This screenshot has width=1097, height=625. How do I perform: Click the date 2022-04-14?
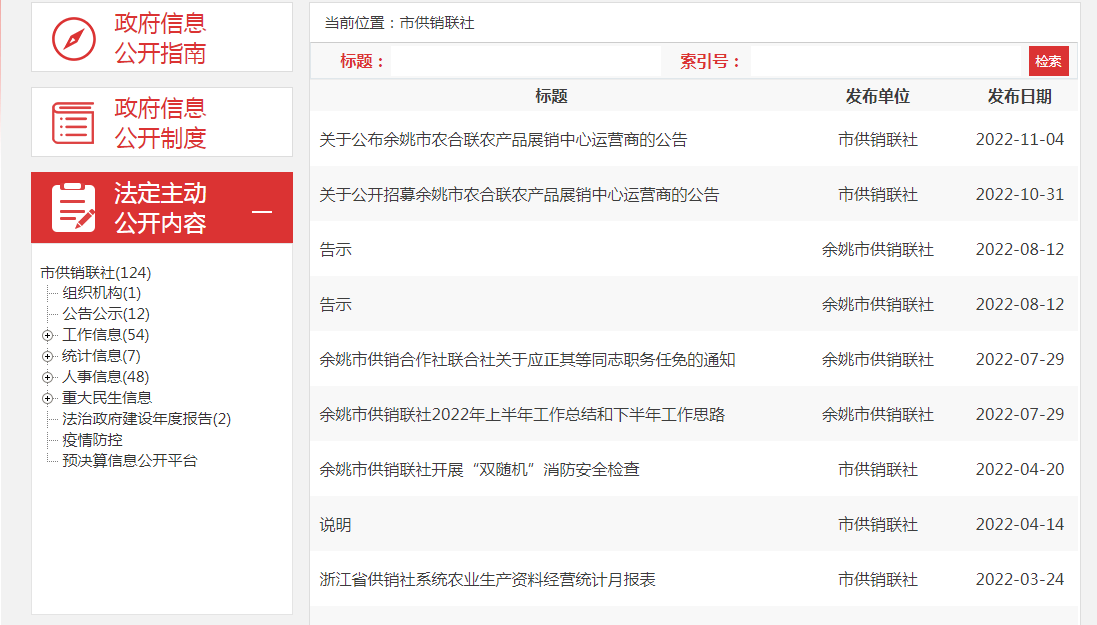pyautogui.click(x=1019, y=525)
